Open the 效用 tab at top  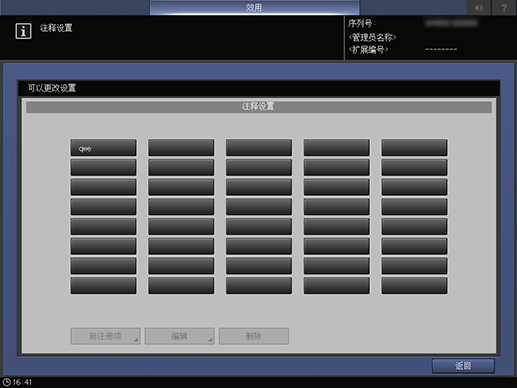click(254, 7)
